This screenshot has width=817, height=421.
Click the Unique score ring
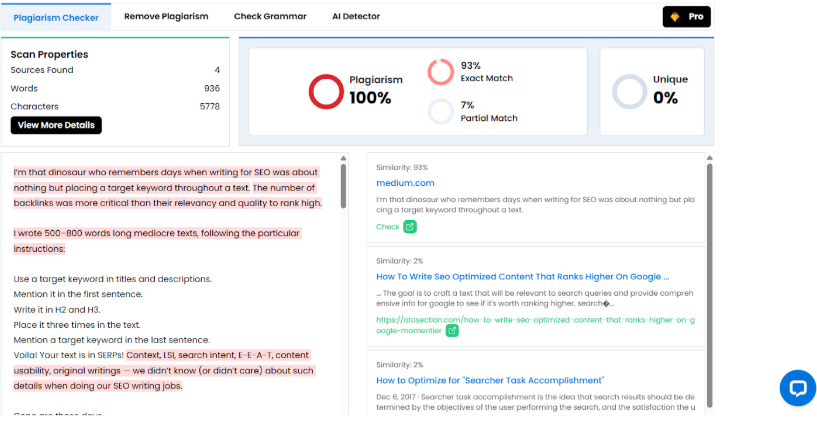(629, 91)
